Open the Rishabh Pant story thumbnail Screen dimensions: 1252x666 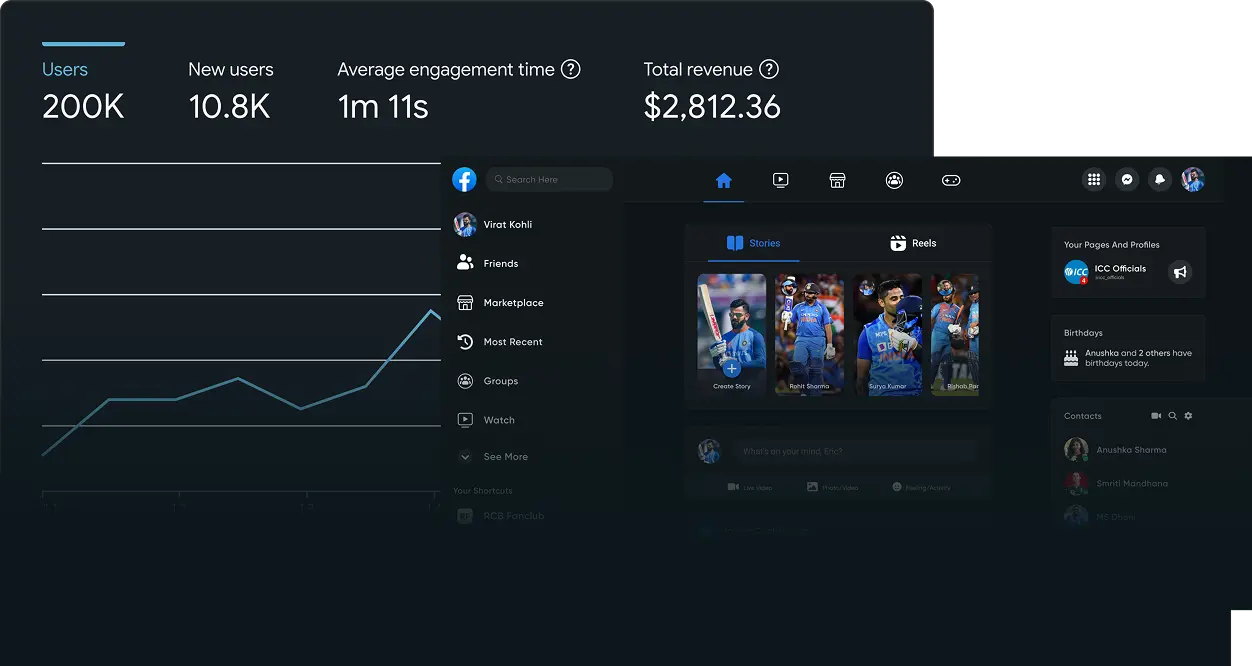point(955,335)
